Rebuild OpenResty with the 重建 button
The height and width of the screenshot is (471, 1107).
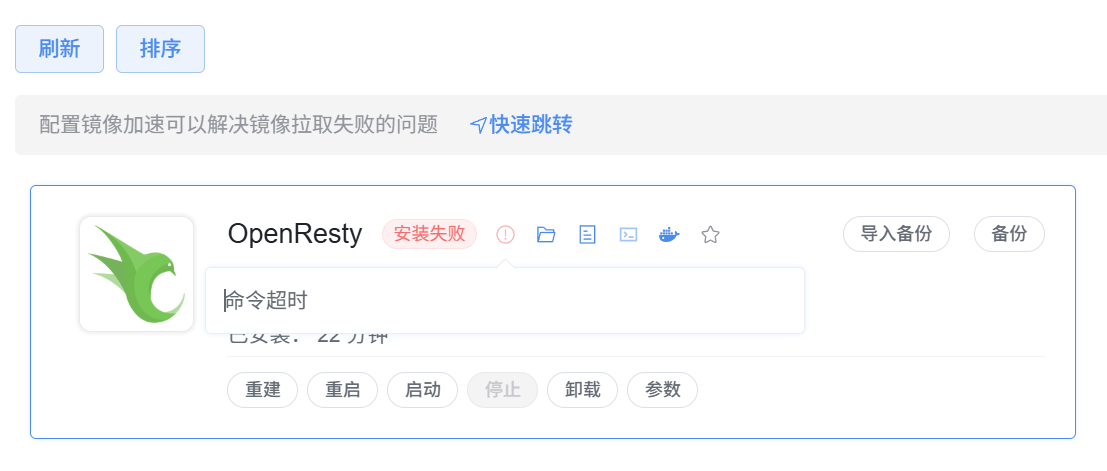coord(262,390)
